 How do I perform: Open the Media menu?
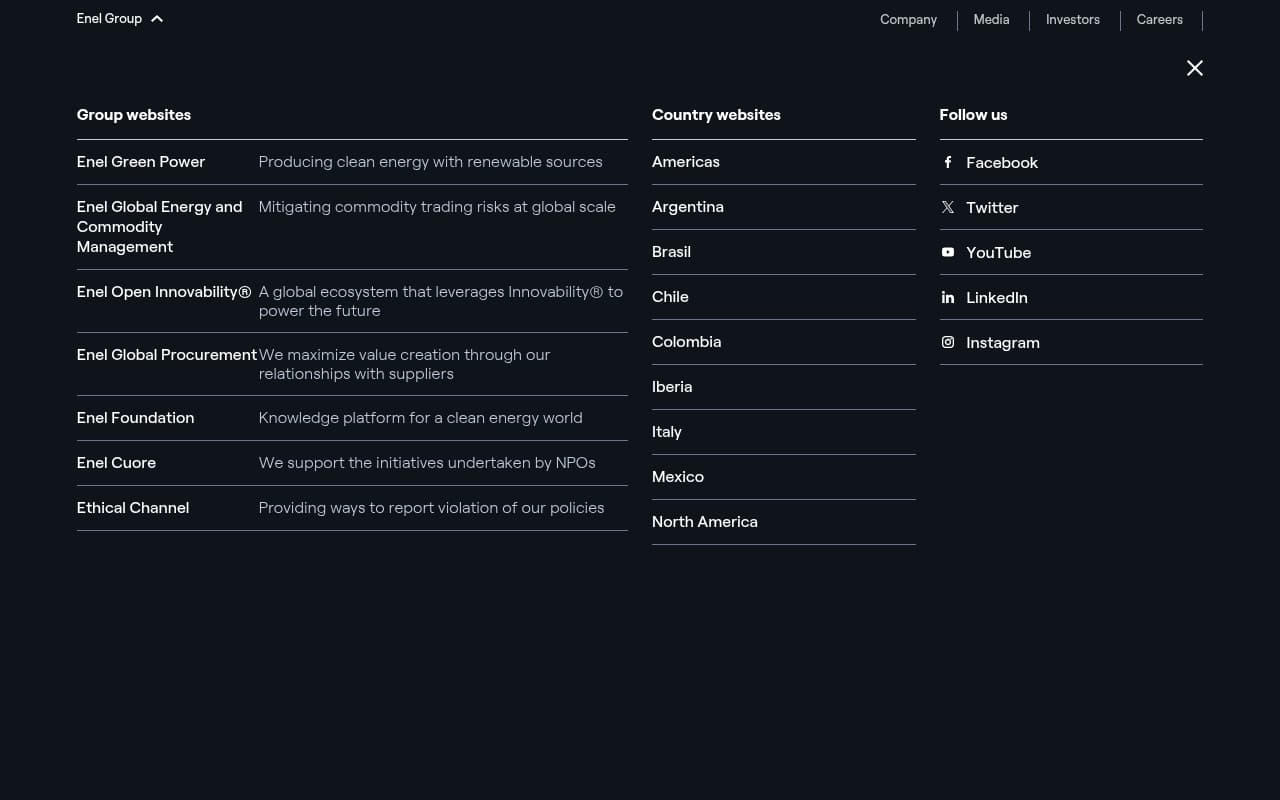(991, 19)
